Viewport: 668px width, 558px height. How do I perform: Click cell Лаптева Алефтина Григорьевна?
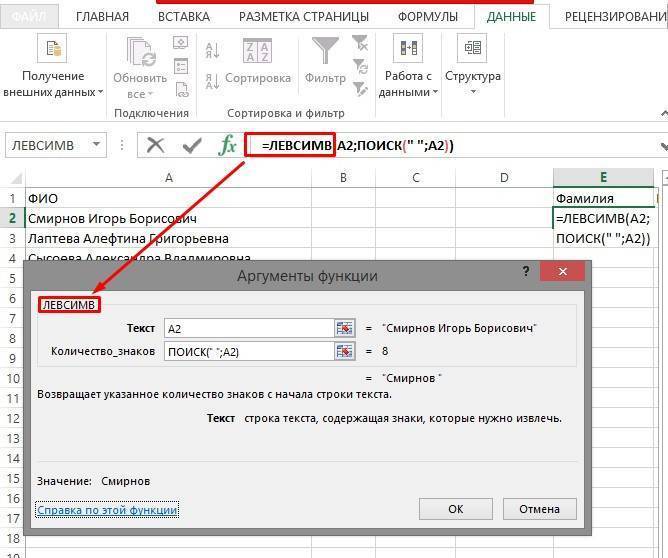coord(169,238)
